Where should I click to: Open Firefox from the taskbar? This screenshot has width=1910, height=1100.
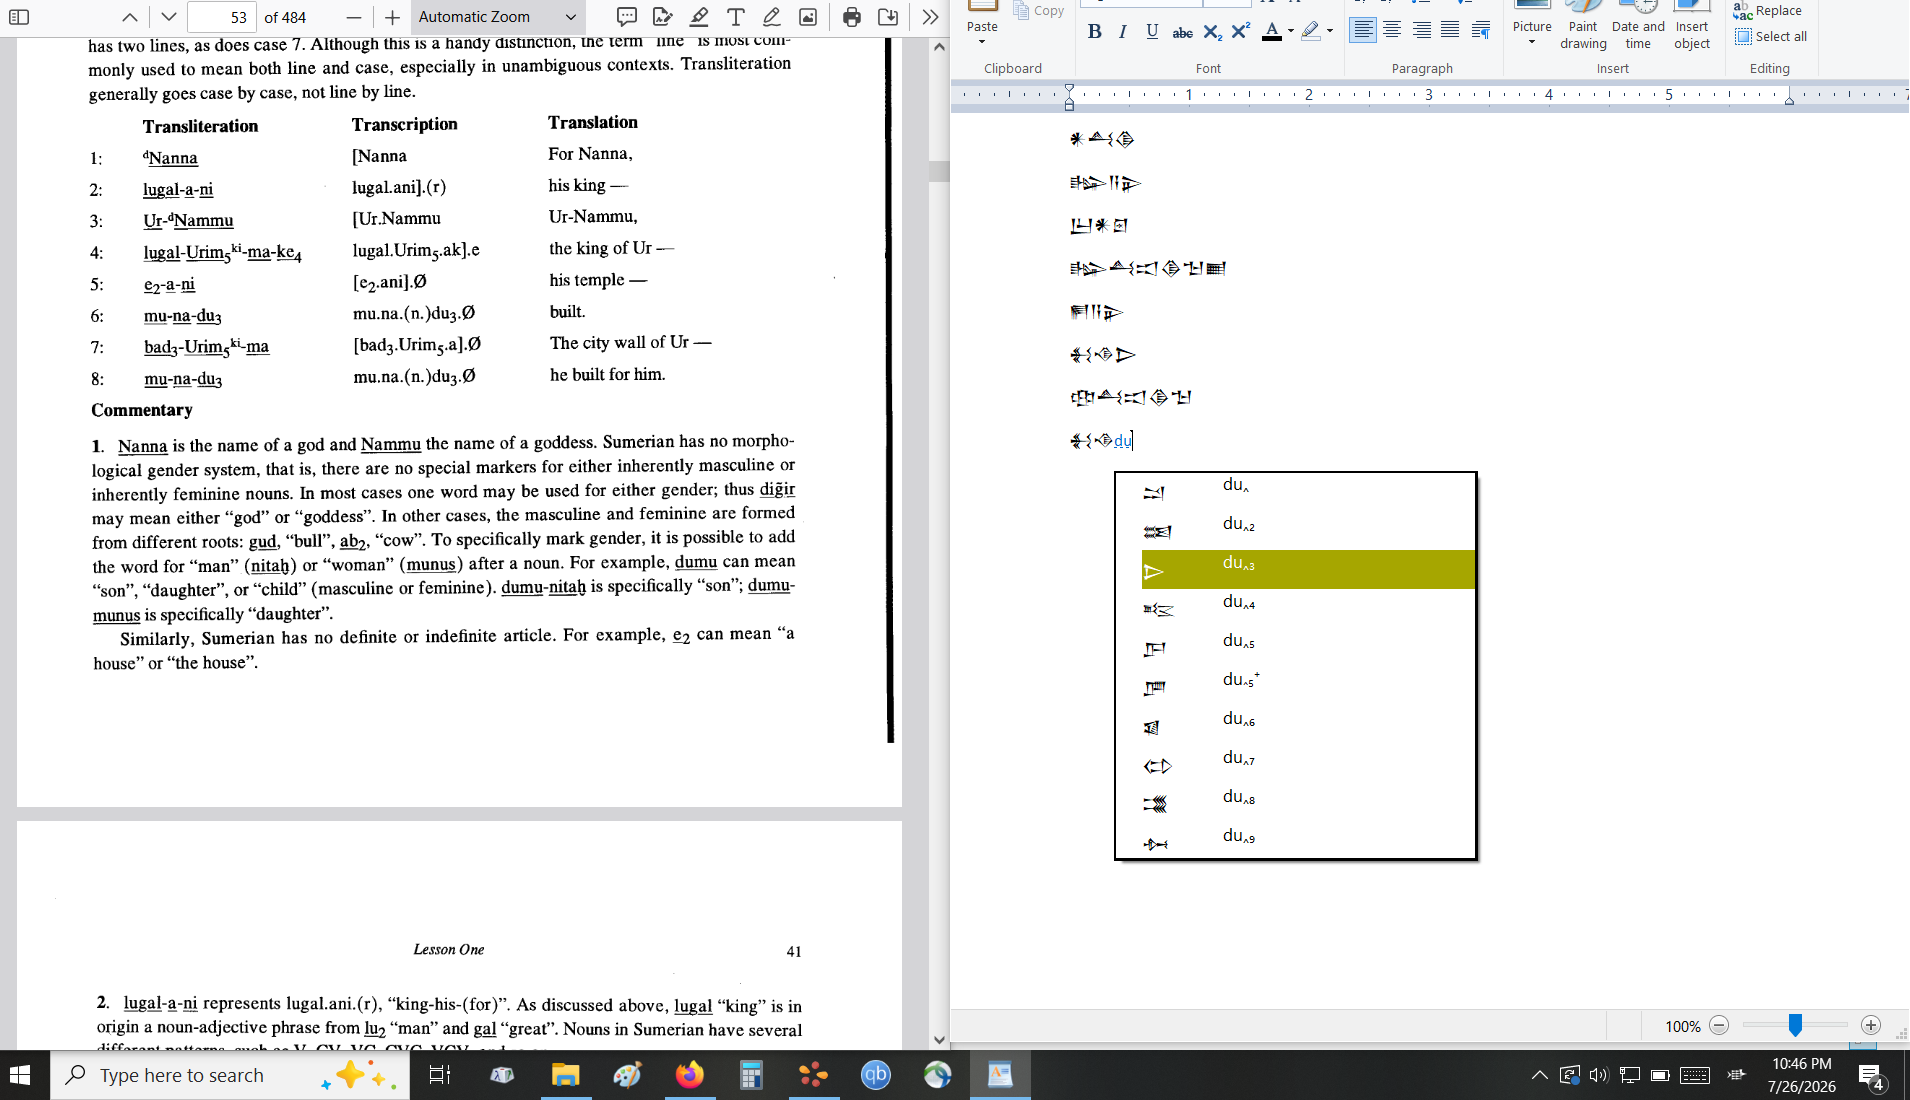pyautogui.click(x=689, y=1075)
